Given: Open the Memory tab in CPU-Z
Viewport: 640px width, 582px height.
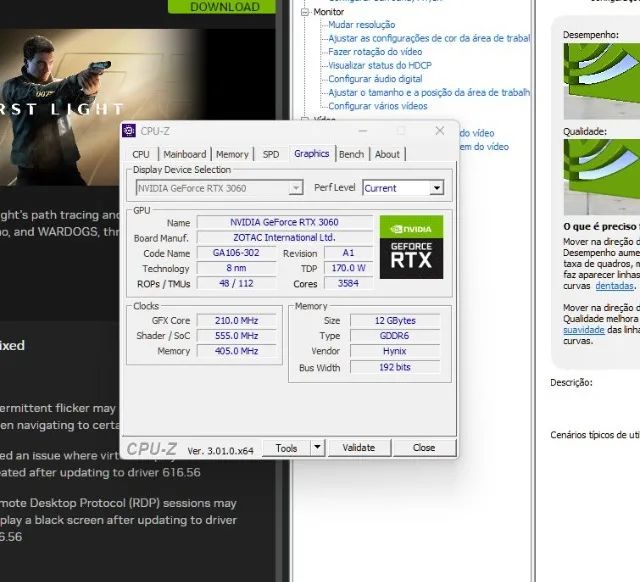Looking at the screenshot, I should pyautogui.click(x=232, y=154).
